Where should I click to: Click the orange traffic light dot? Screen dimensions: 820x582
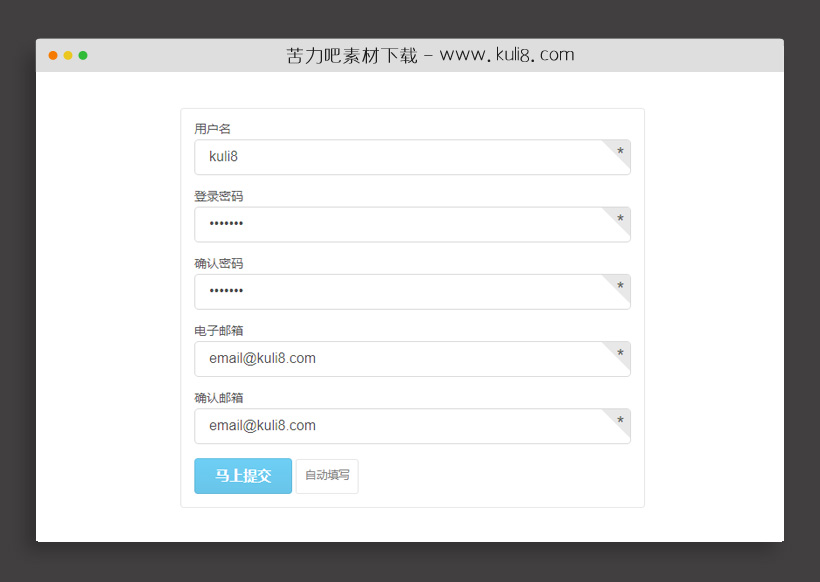point(68,56)
